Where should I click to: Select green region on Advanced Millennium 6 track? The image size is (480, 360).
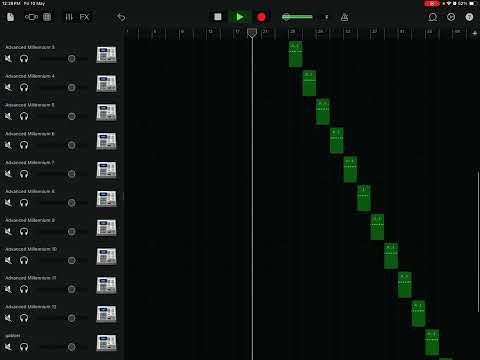(337, 141)
